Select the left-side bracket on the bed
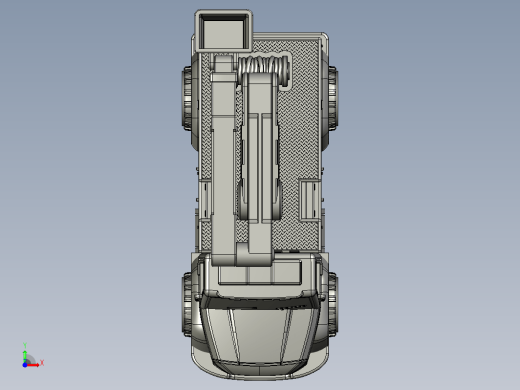 pos(205,200)
